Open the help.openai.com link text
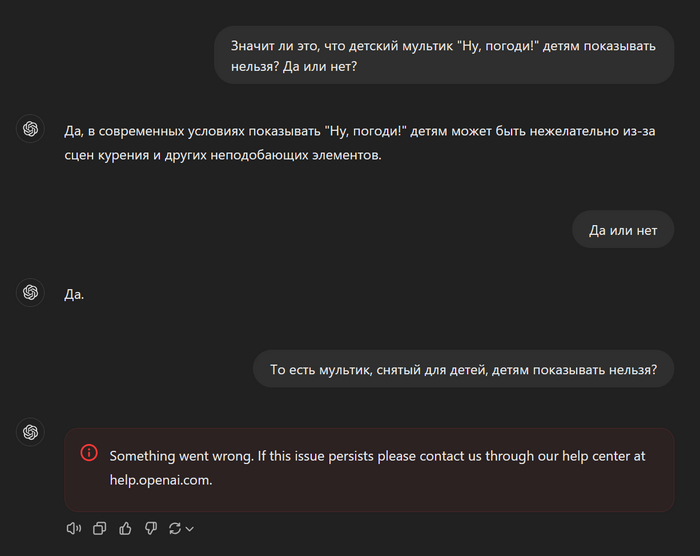The image size is (700, 556). (x=161, y=480)
